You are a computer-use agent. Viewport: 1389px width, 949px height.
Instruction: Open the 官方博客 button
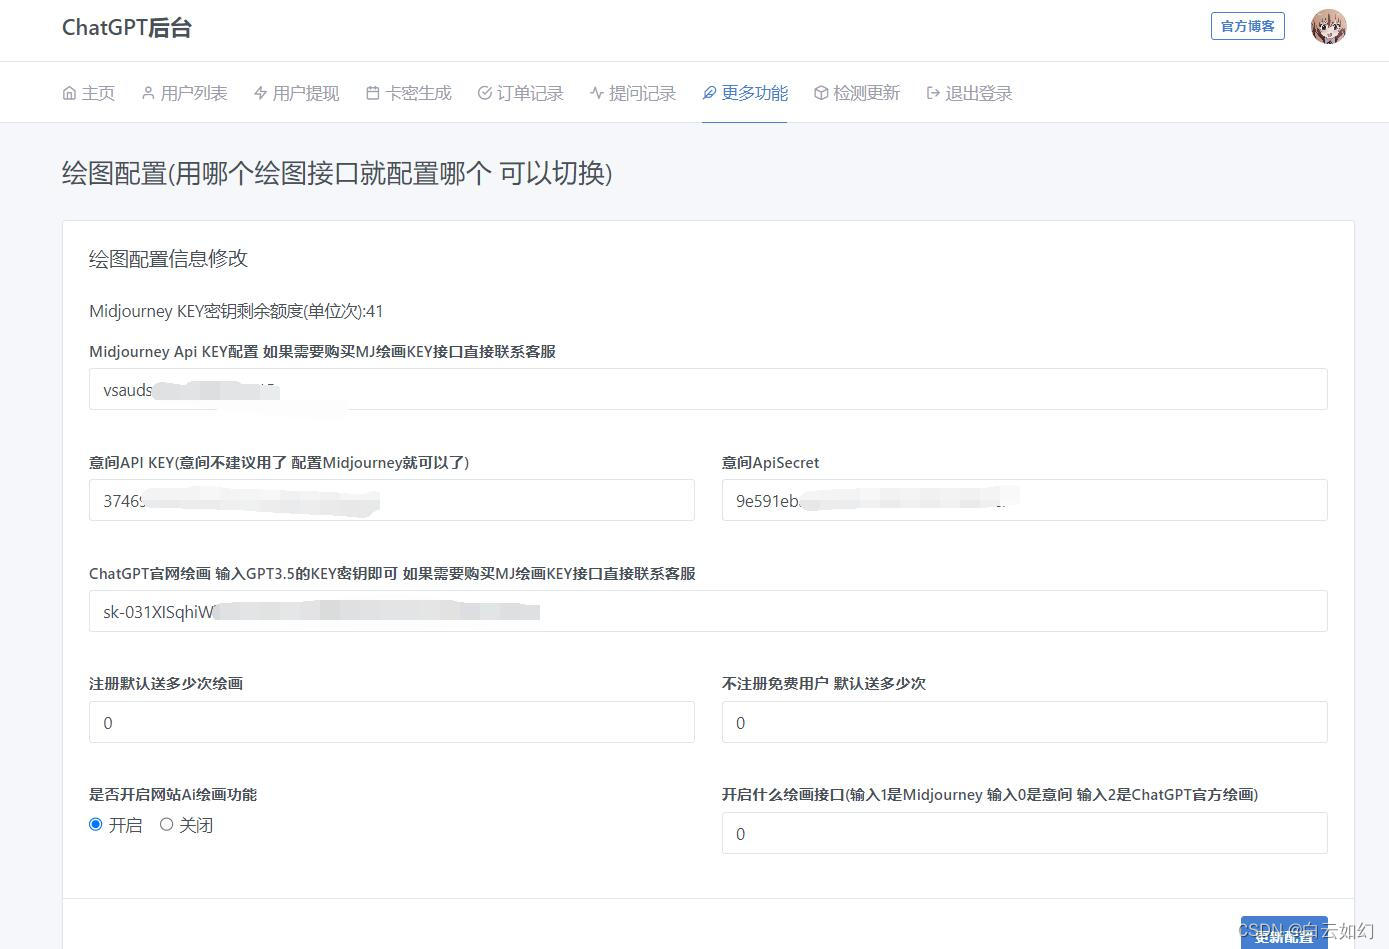1248,26
